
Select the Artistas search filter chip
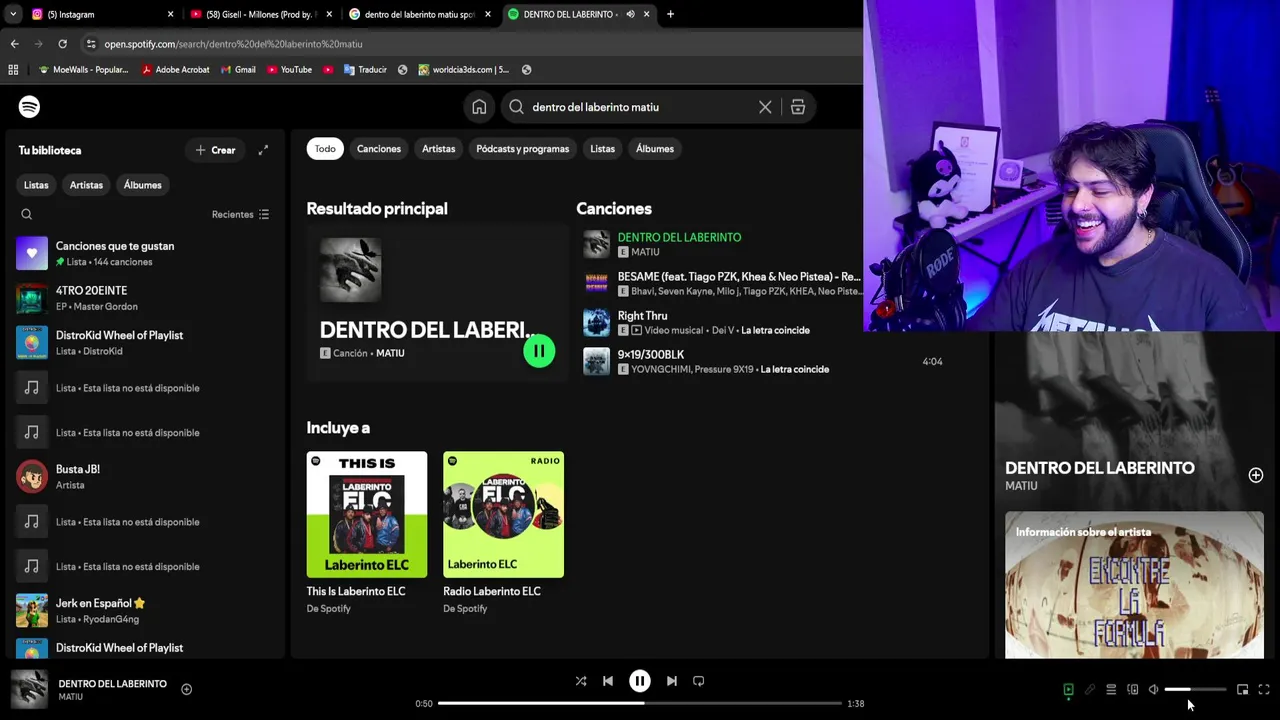tap(438, 149)
